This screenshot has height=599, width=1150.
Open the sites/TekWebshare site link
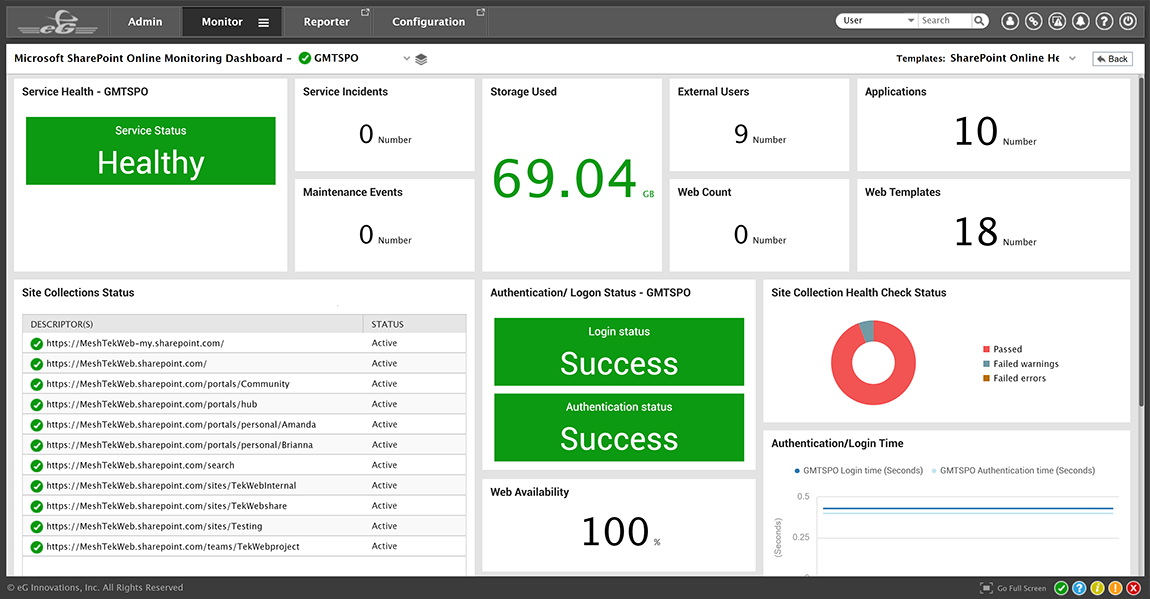pos(166,506)
